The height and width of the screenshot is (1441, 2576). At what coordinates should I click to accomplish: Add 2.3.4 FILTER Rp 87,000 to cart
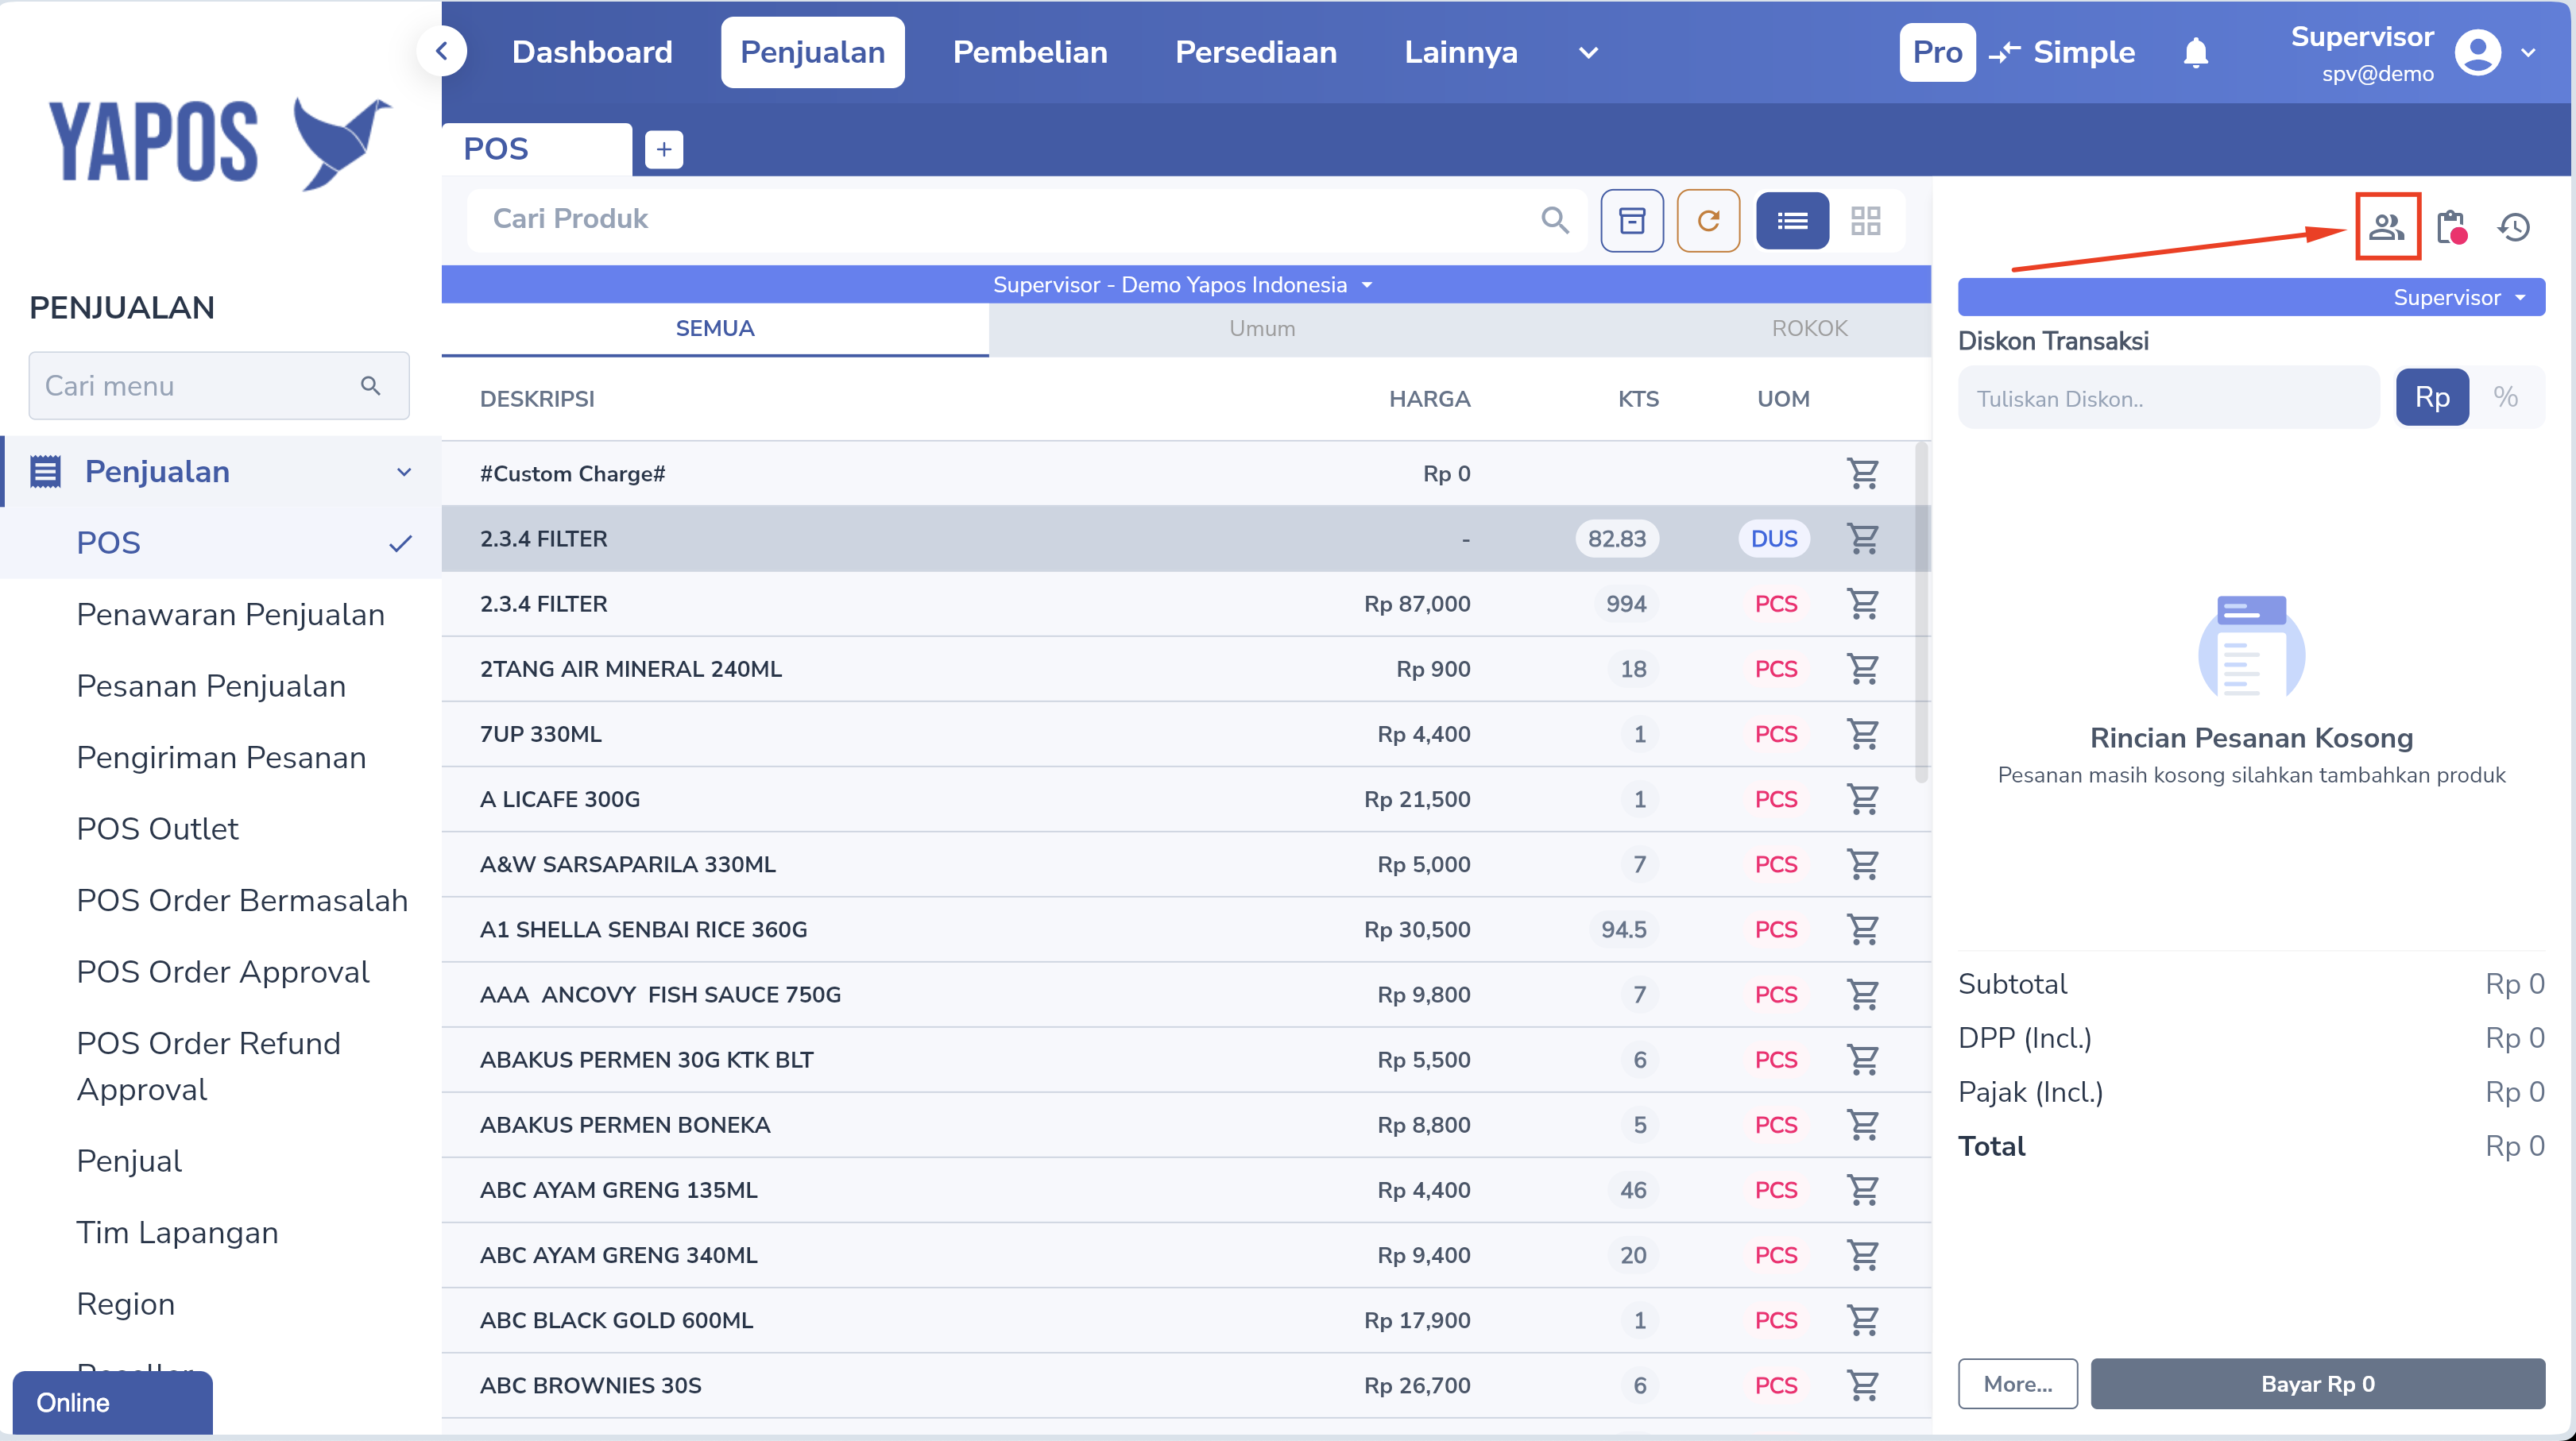click(x=1862, y=603)
